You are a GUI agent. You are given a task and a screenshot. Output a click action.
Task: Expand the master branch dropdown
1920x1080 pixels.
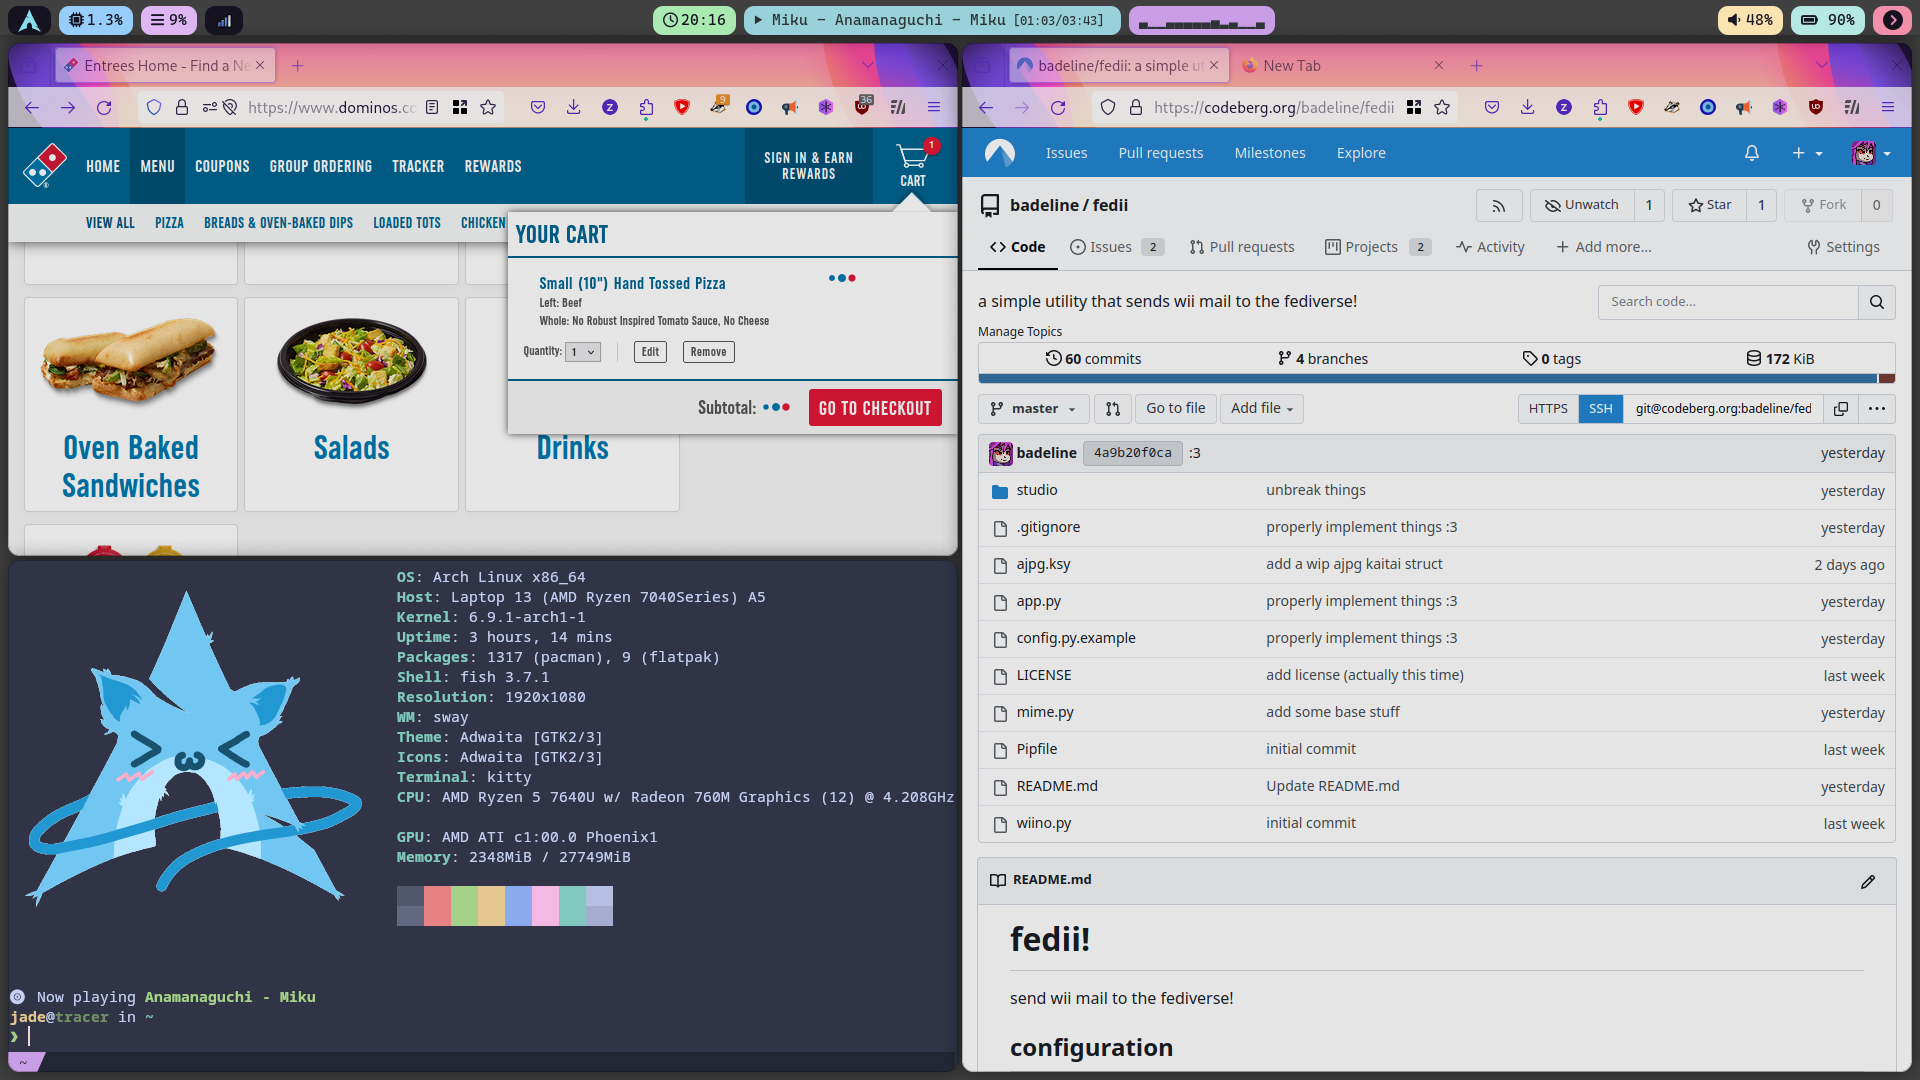(x=1034, y=408)
